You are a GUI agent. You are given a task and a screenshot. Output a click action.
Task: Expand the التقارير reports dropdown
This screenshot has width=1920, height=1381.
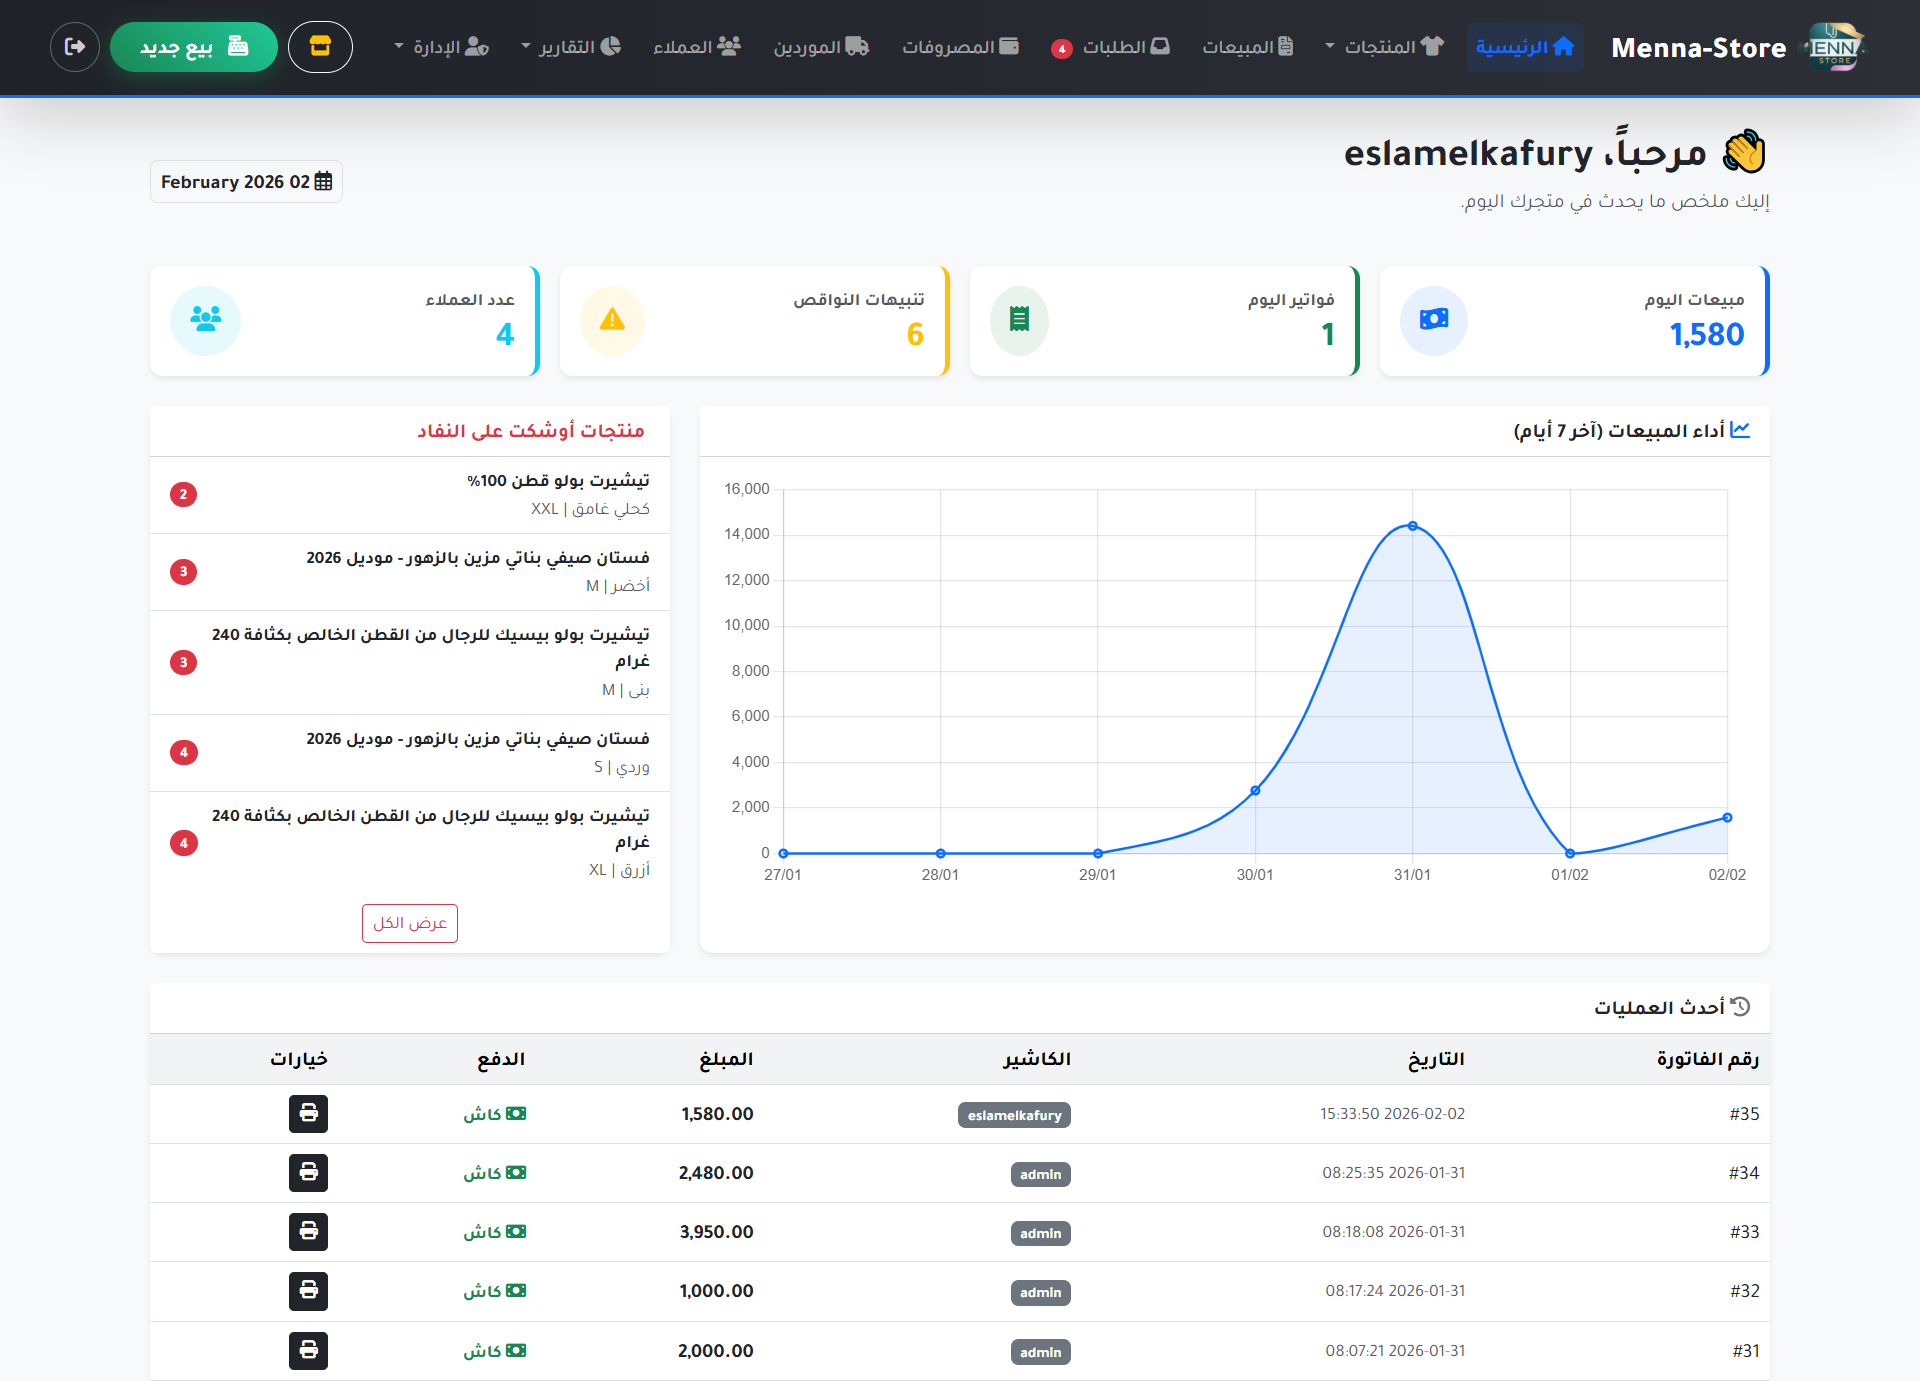pyautogui.click(x=571, y=47)
